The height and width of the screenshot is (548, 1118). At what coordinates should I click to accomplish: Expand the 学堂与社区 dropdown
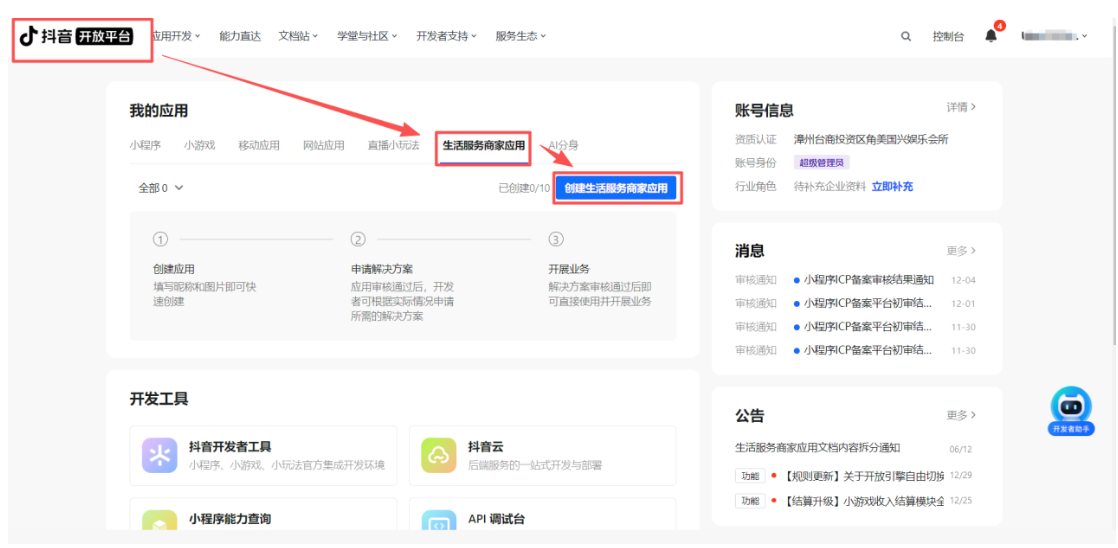click(367, 36)
